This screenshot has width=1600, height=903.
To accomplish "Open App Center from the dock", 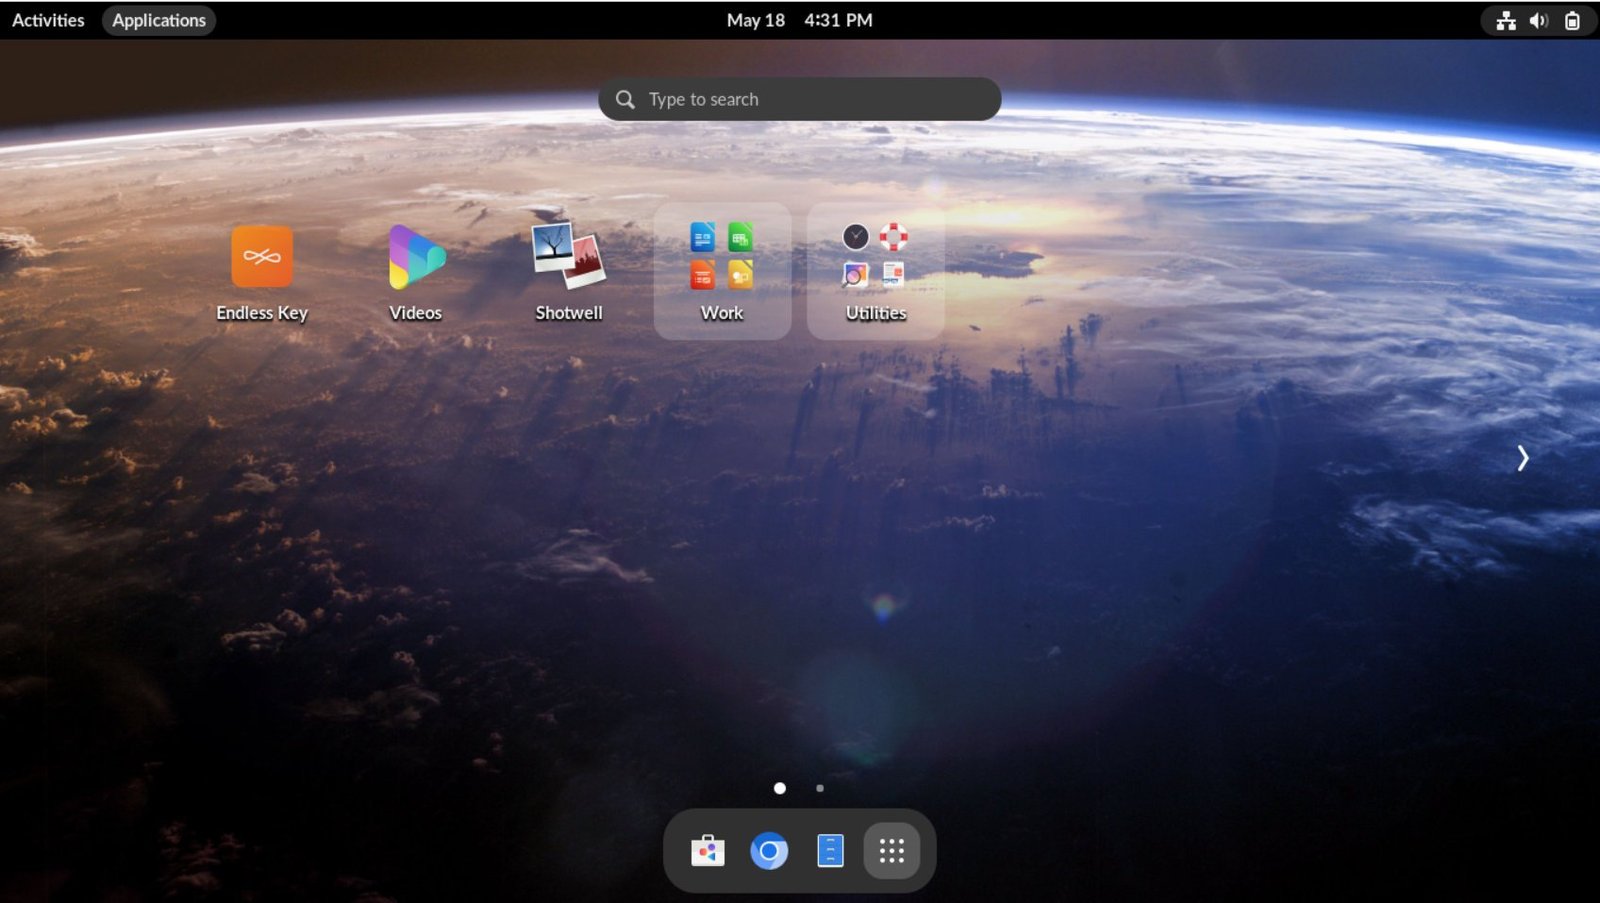I will 708,851.
